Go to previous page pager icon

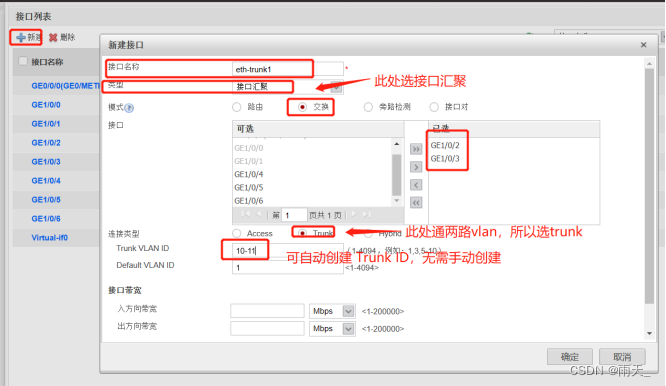258,215
